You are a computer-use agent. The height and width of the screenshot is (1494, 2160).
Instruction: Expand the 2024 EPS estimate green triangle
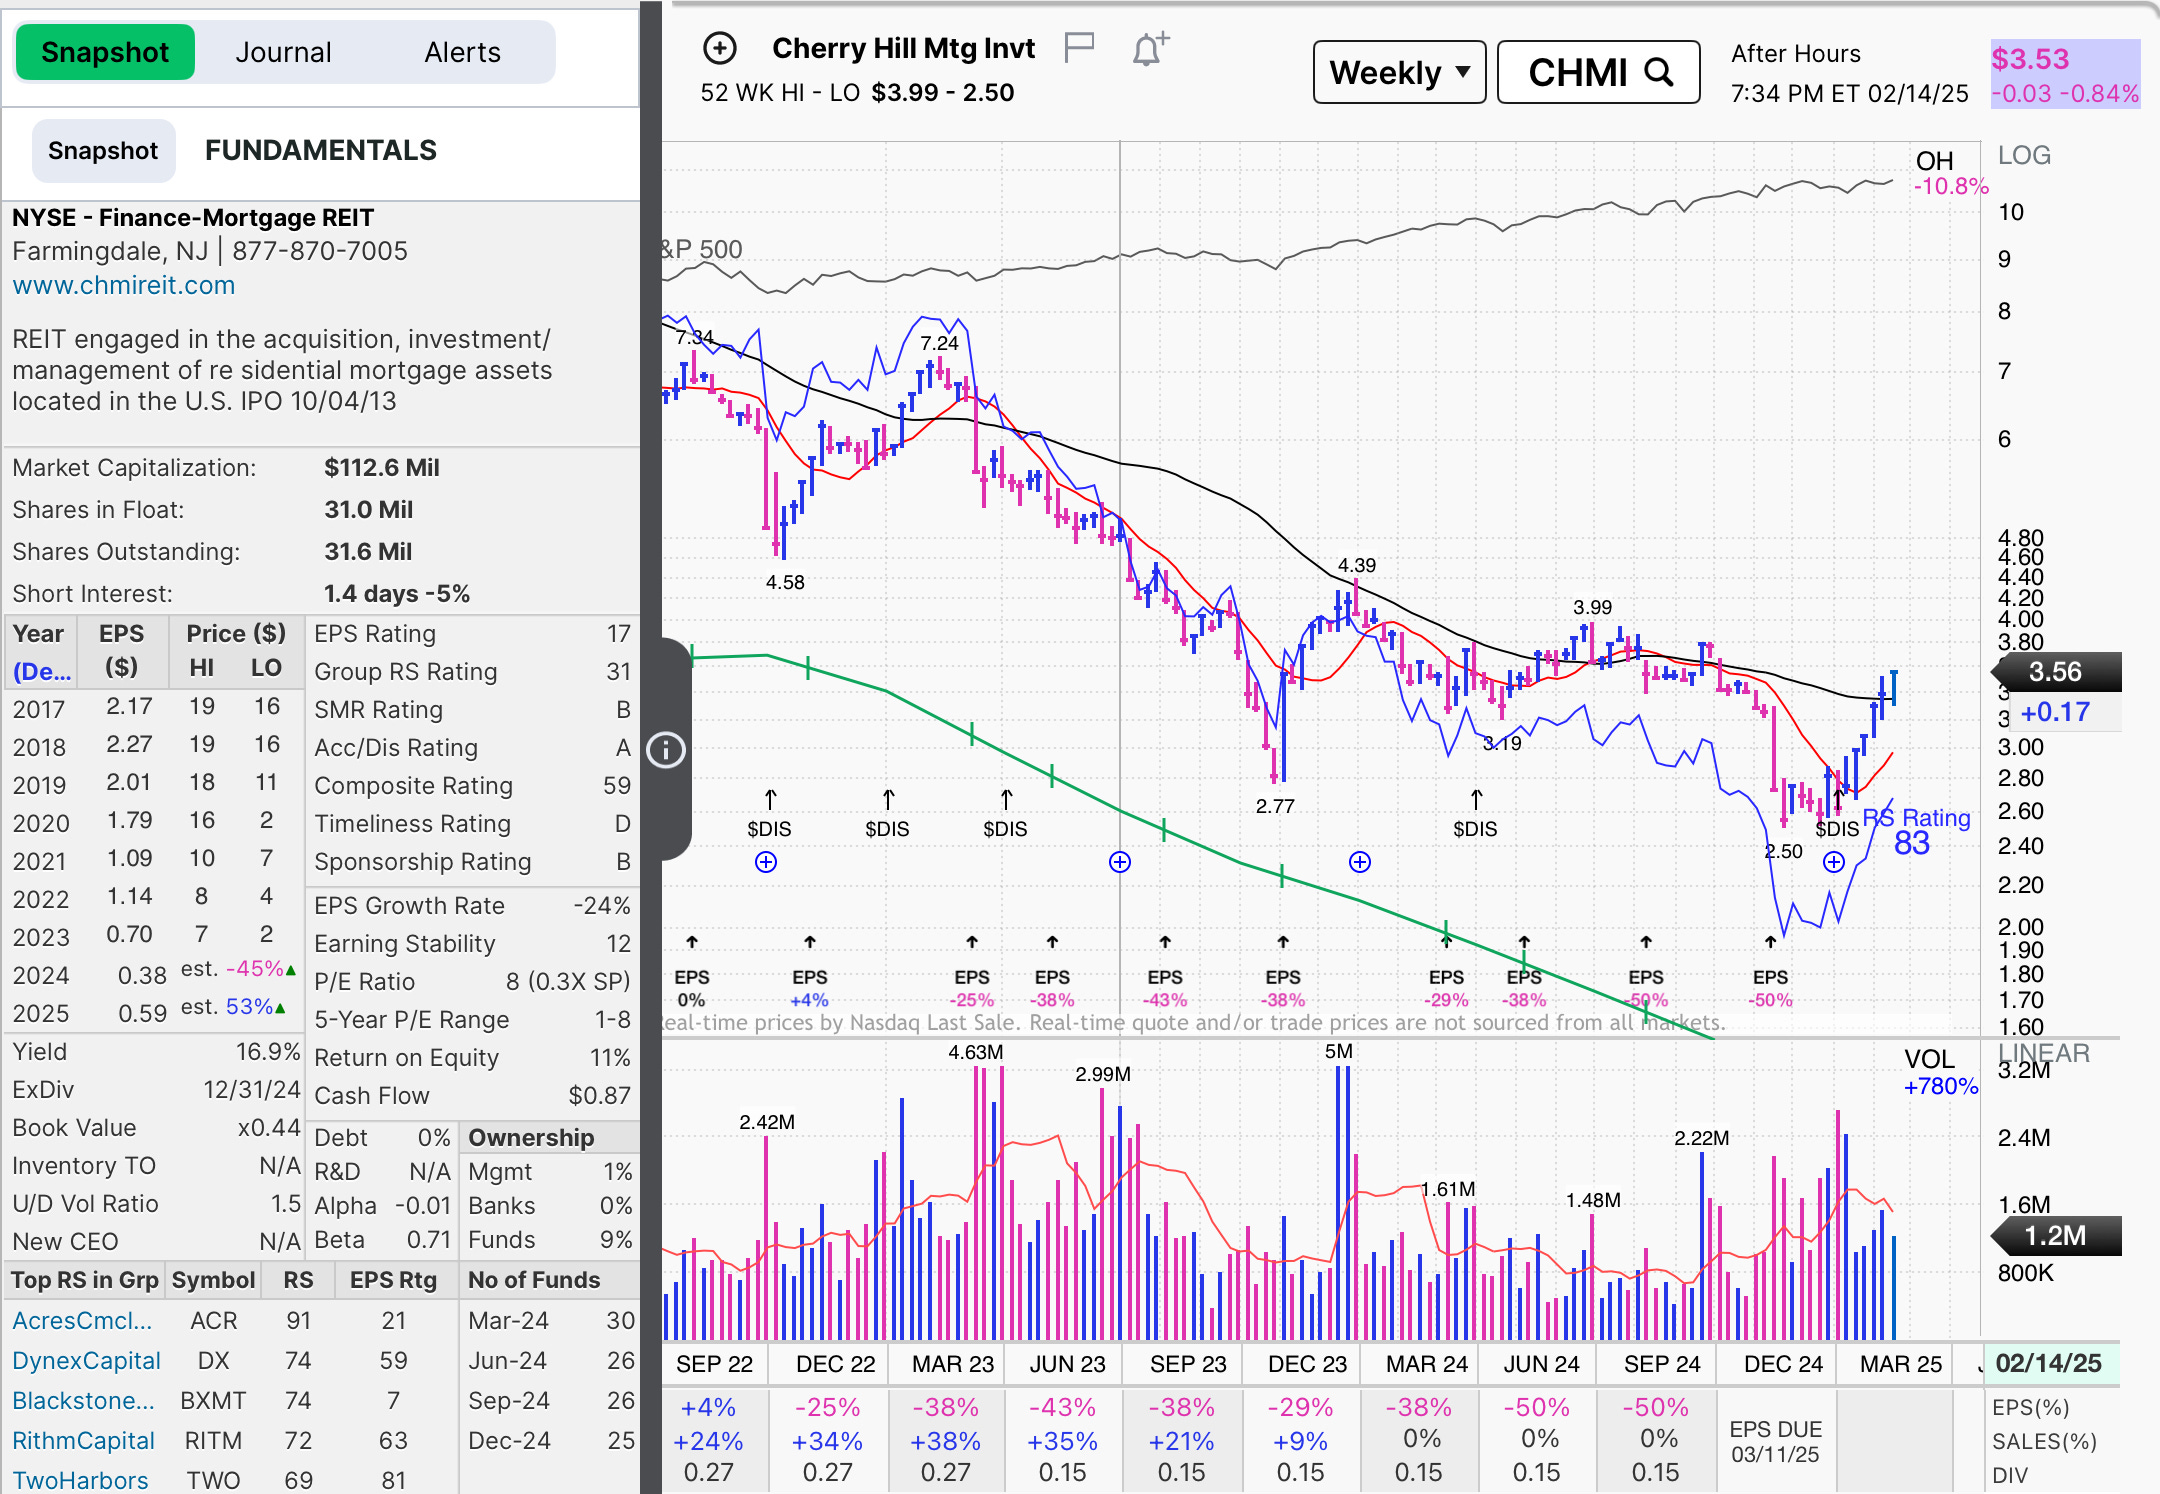tap(291, 970)
